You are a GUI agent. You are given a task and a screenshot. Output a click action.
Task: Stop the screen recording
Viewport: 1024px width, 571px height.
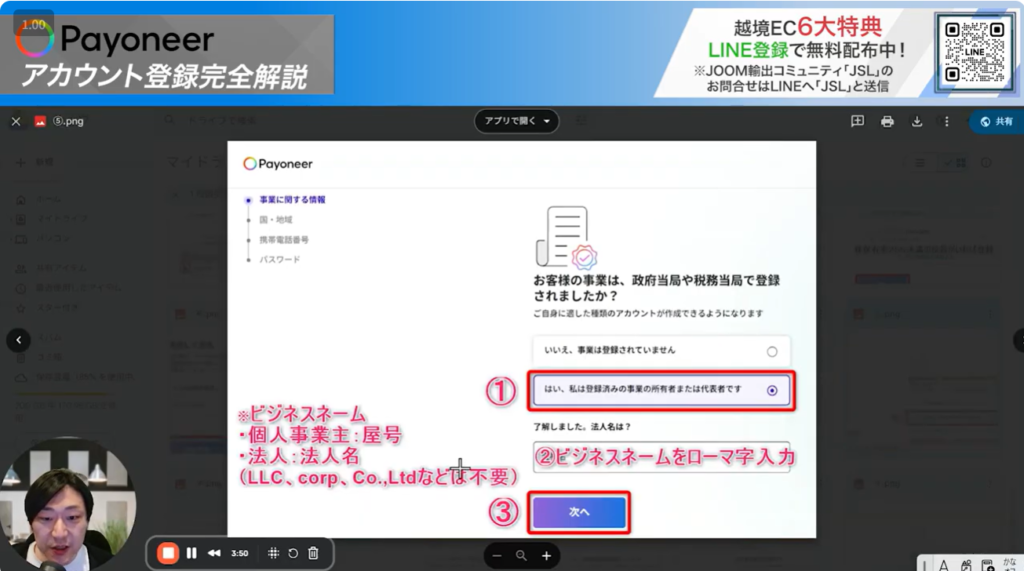pos(169,553)
